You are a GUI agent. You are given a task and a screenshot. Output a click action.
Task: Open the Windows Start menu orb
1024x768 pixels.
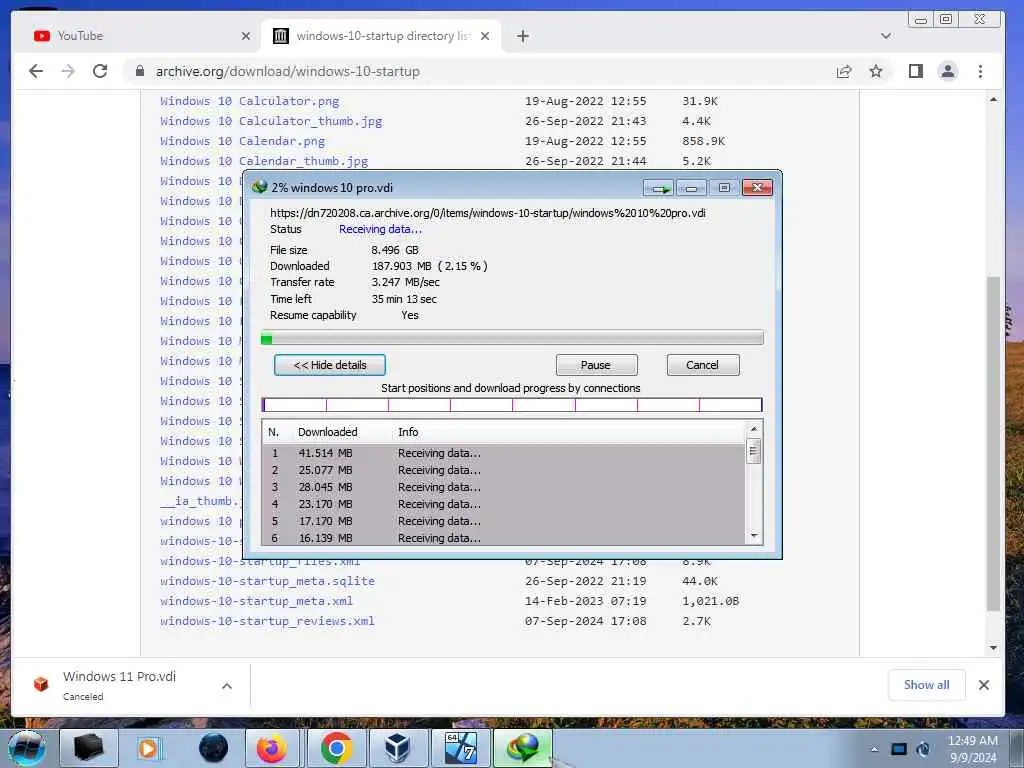26,748
